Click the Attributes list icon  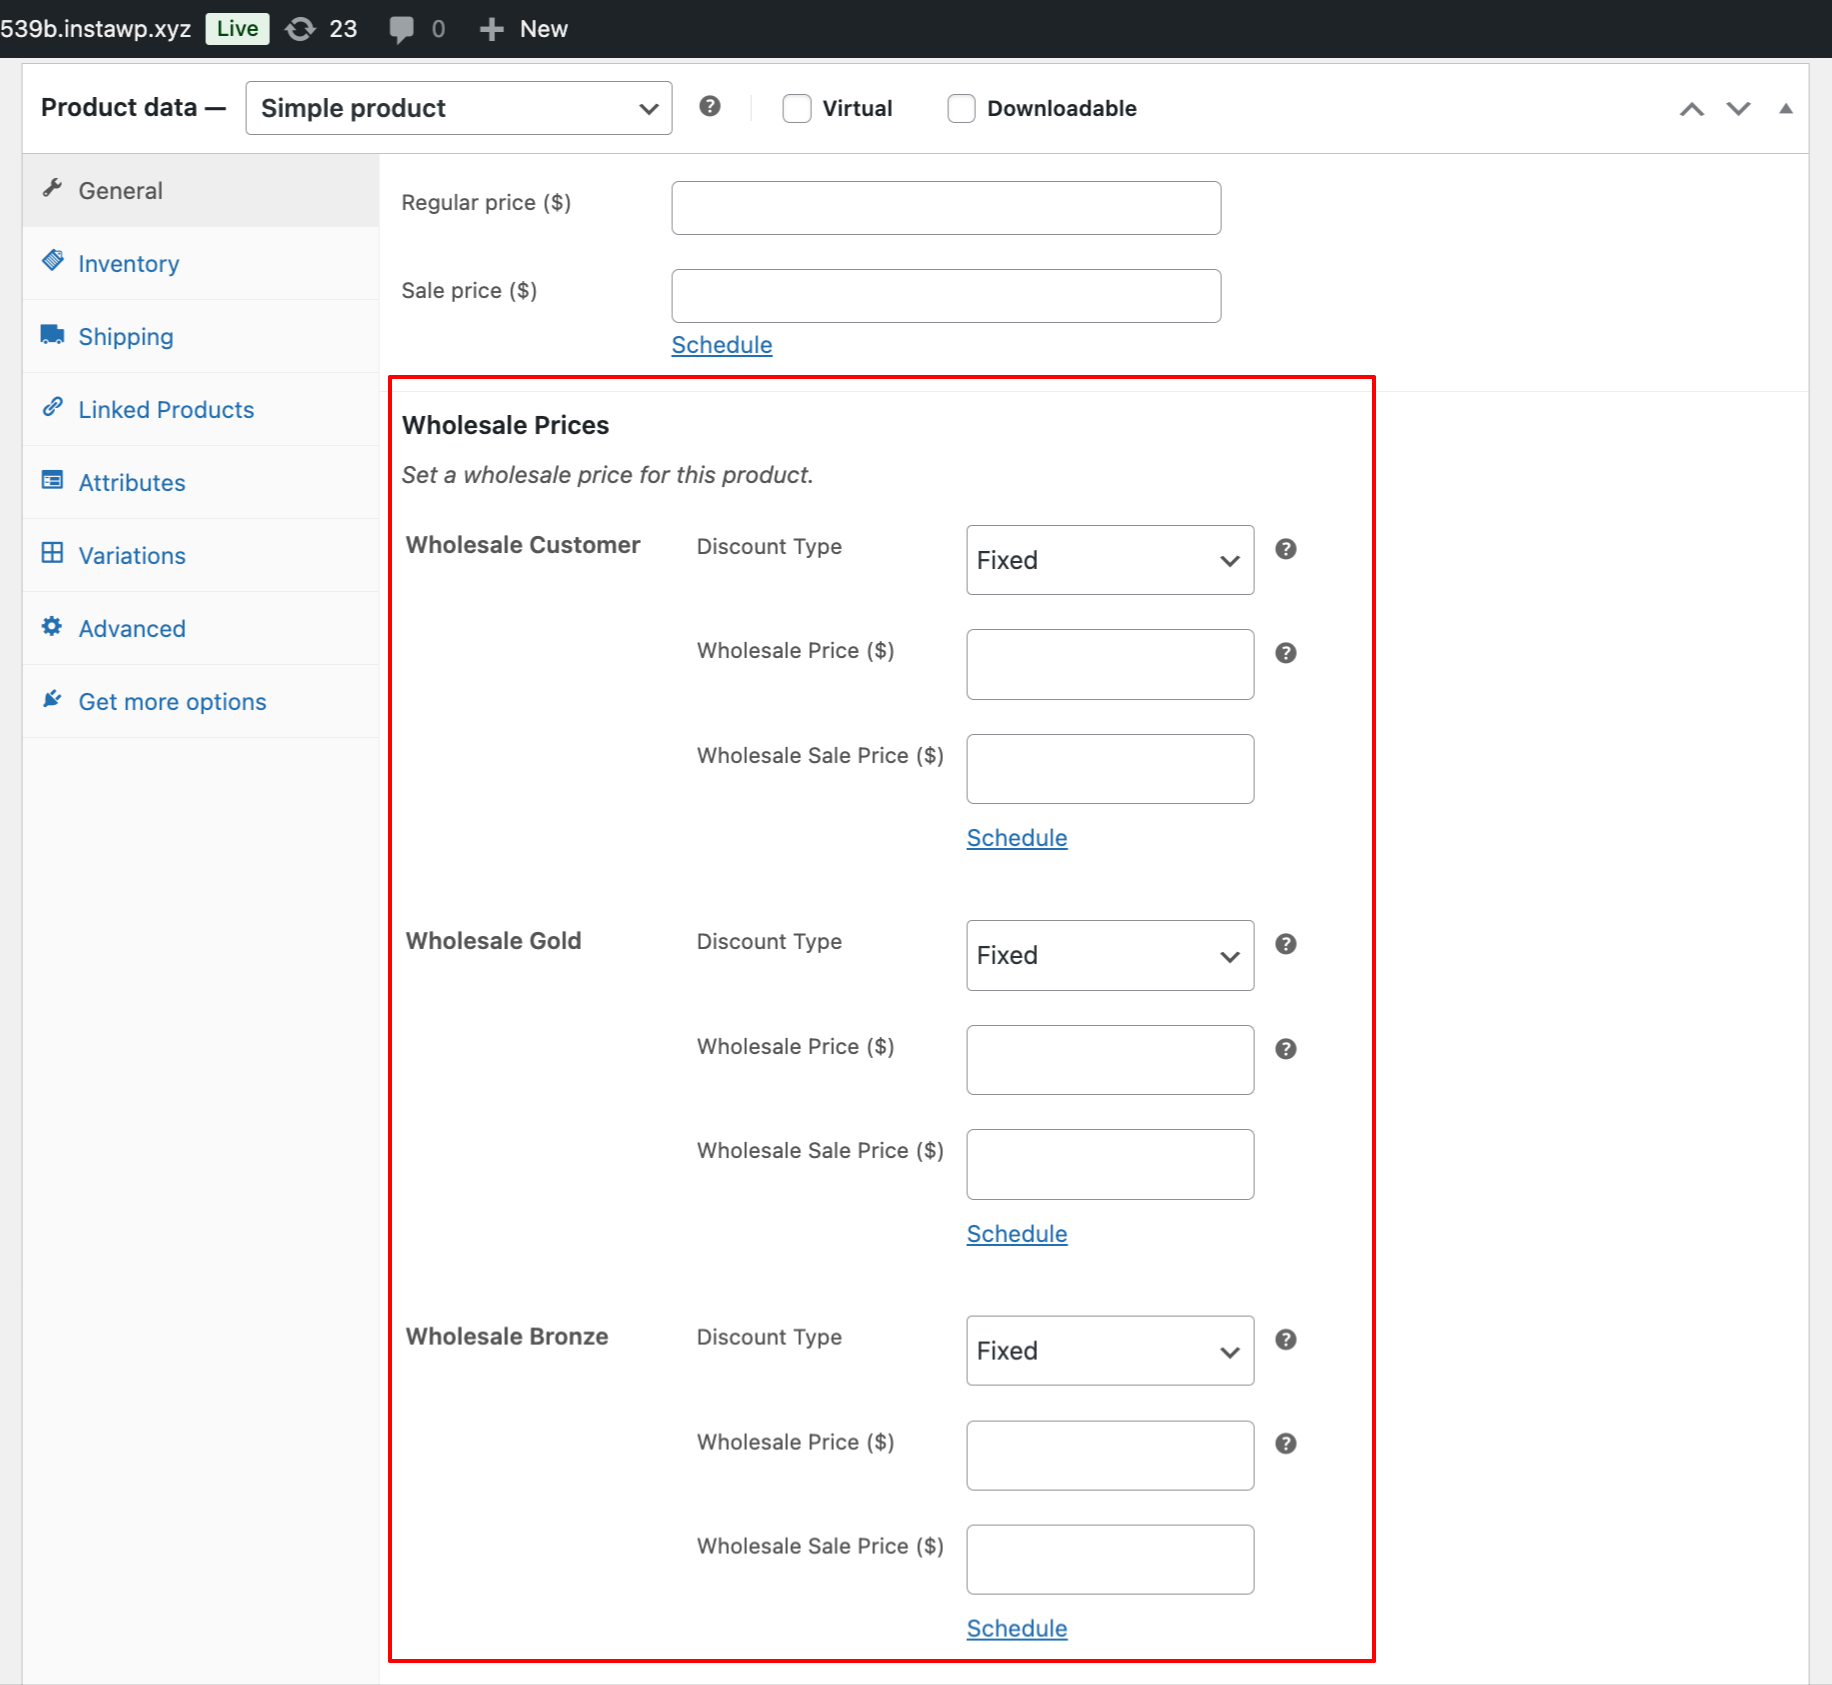point(53,480)
